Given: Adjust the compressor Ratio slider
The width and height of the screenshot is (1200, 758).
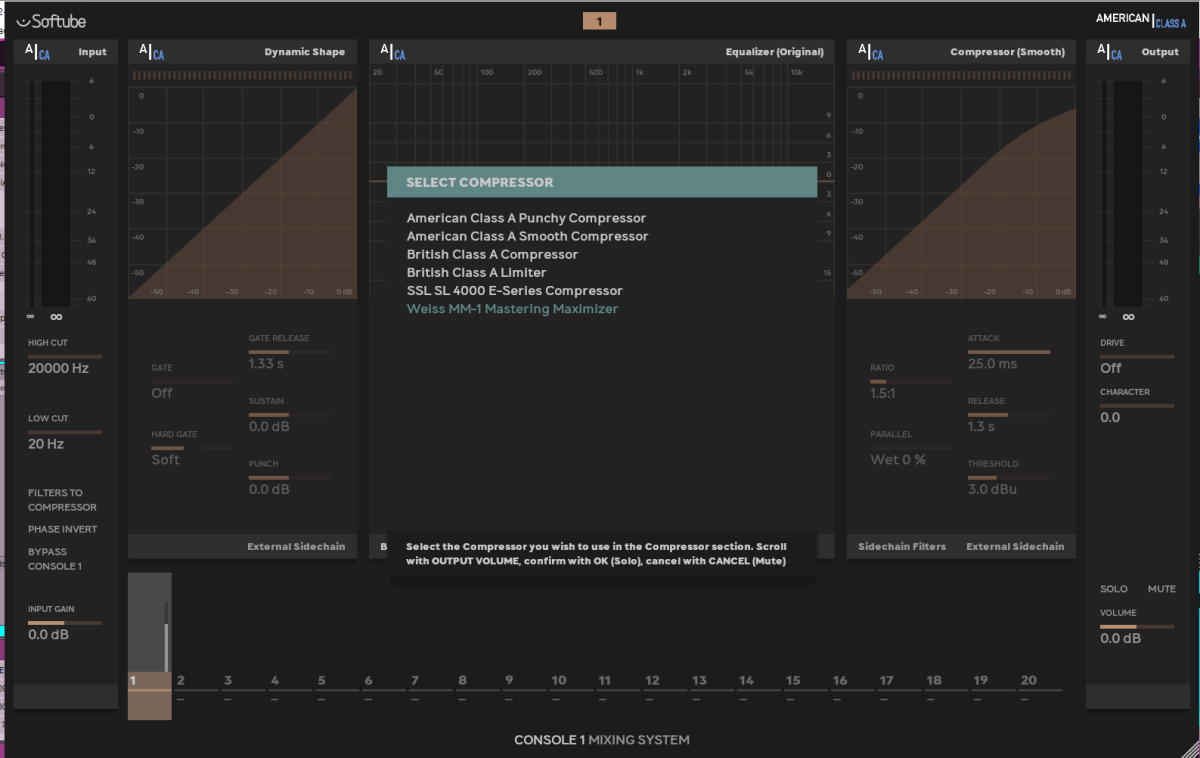Looking at the screenshot, I should pos(911,382).
